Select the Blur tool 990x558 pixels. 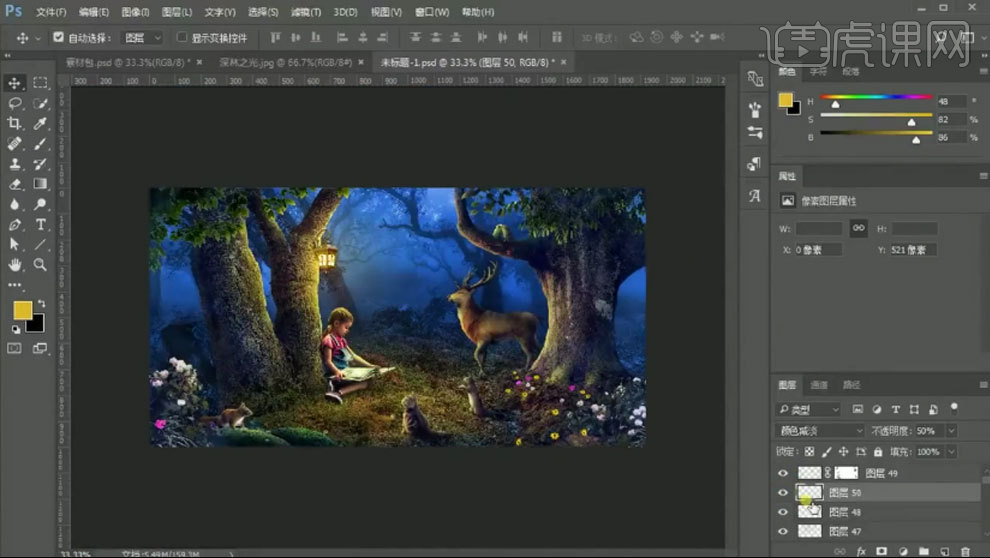(14, 204)
